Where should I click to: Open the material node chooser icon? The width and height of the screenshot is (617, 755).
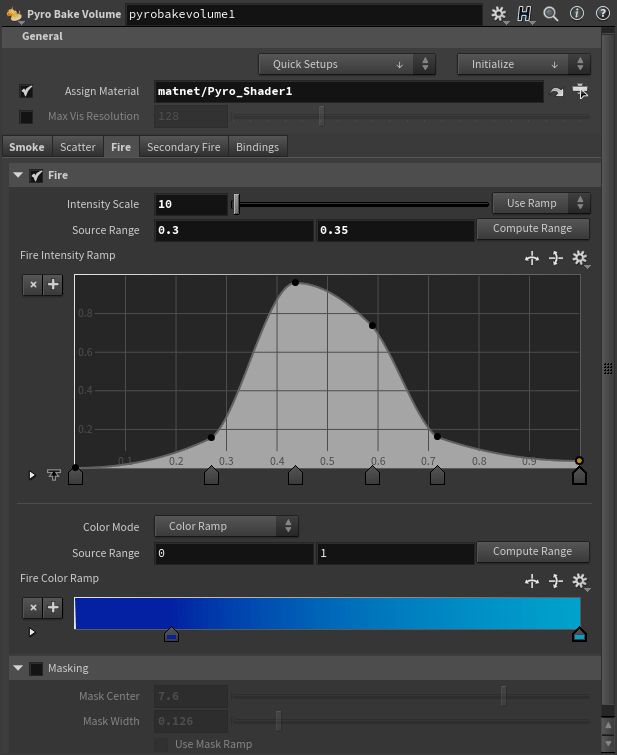(x=580, y=91)
